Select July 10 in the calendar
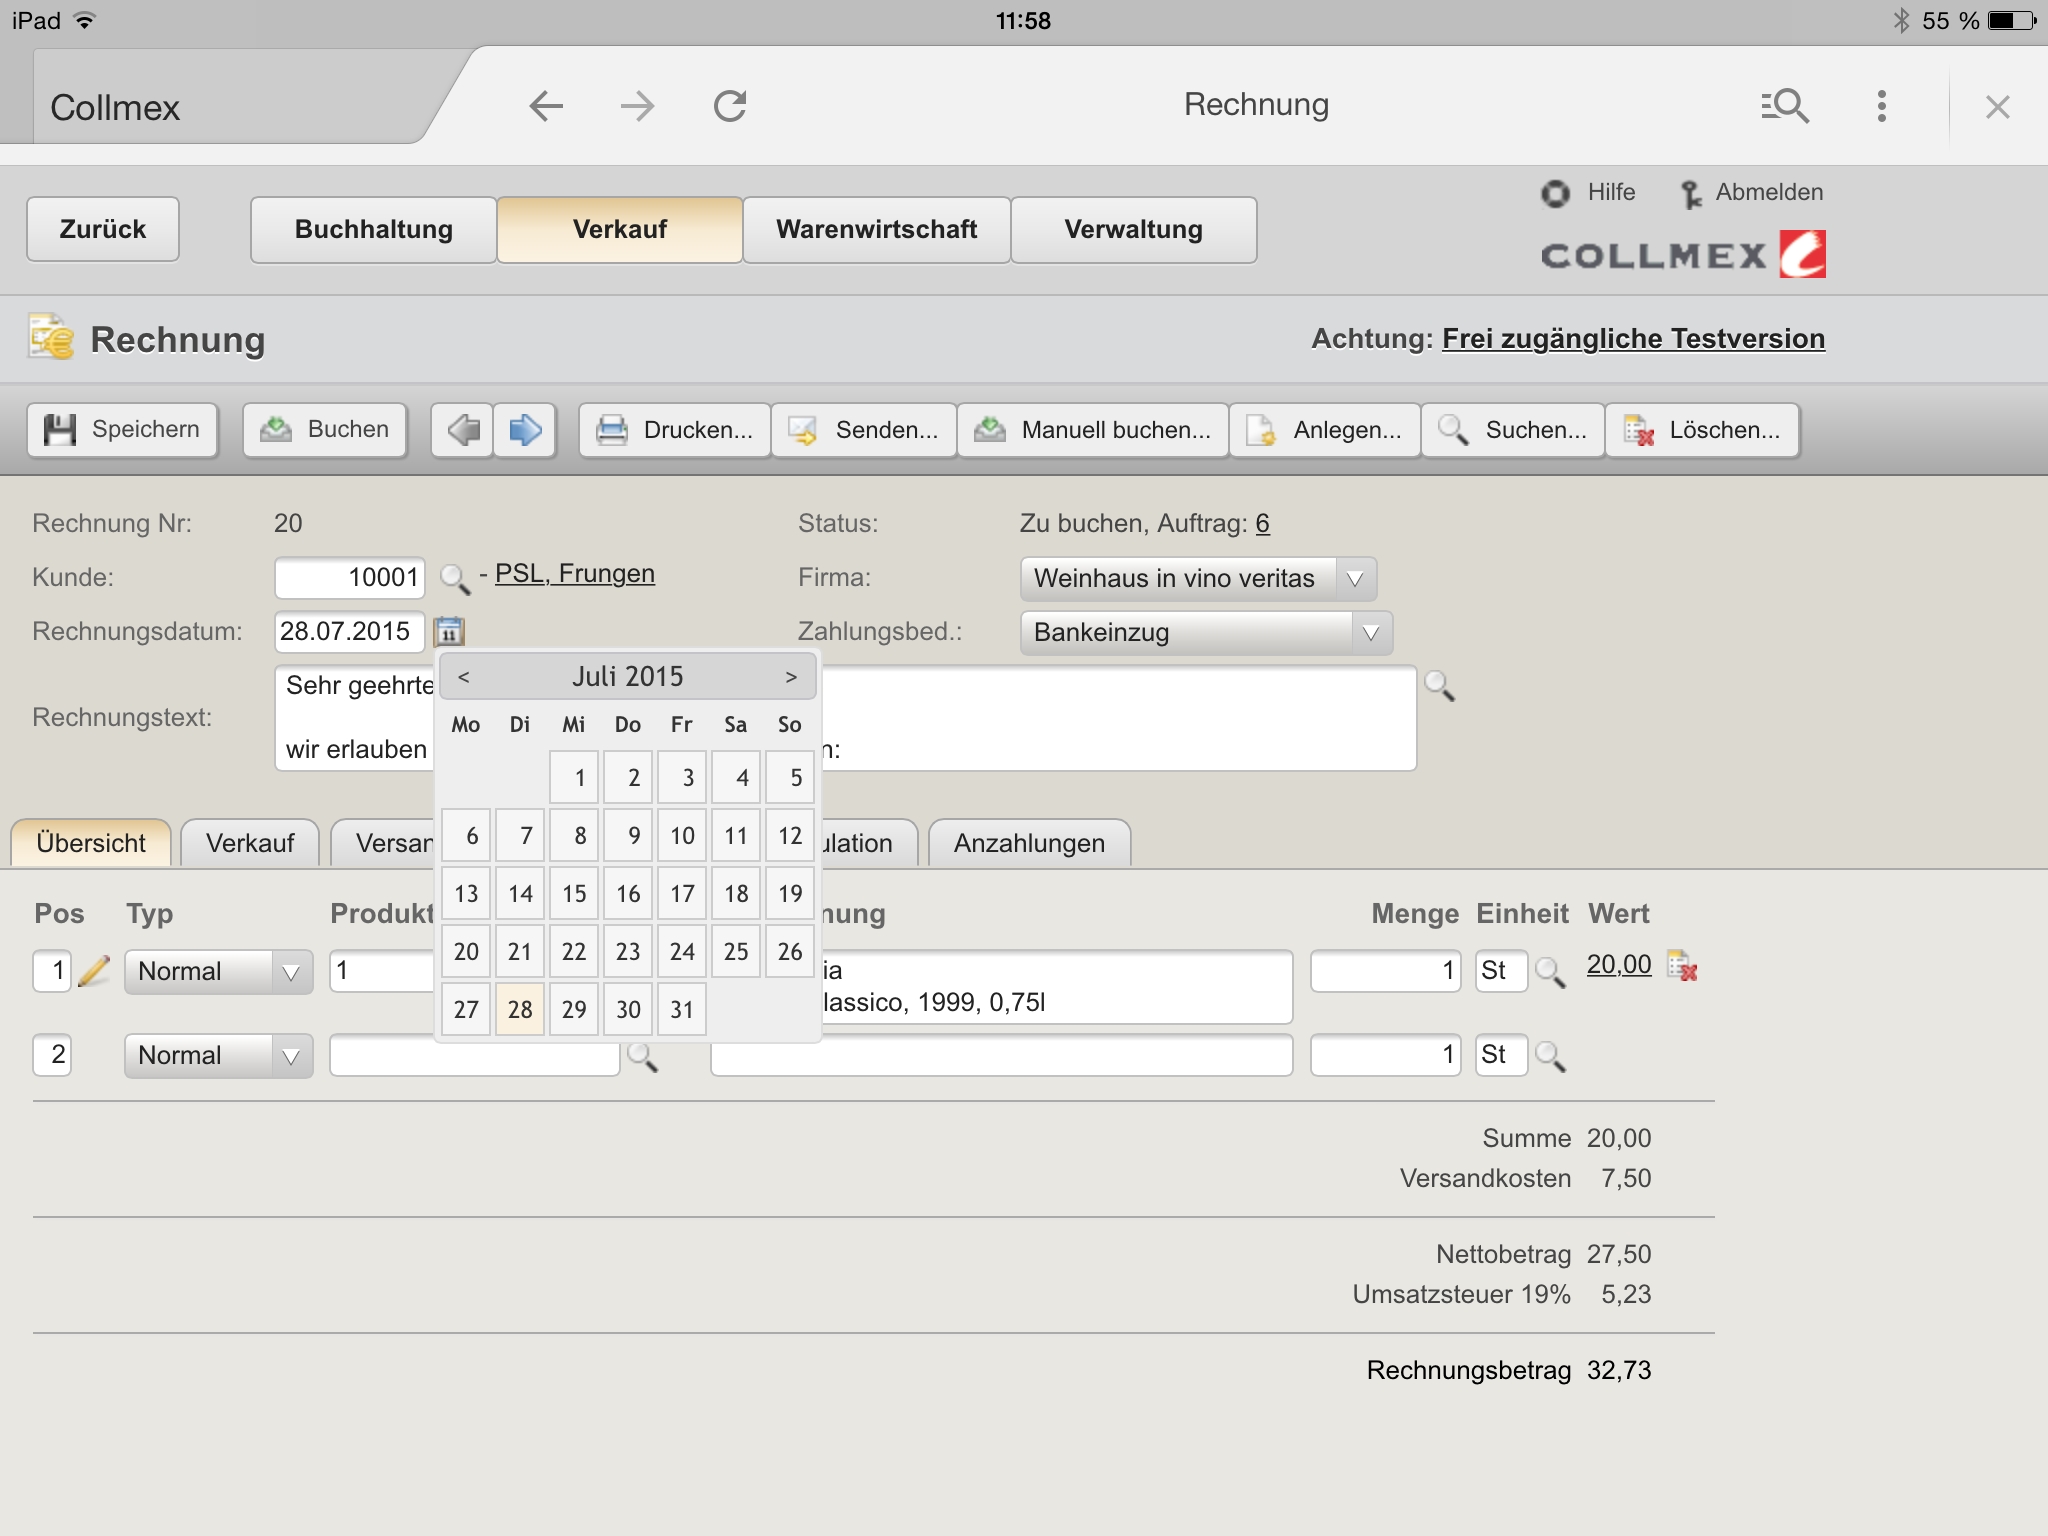 682,835
